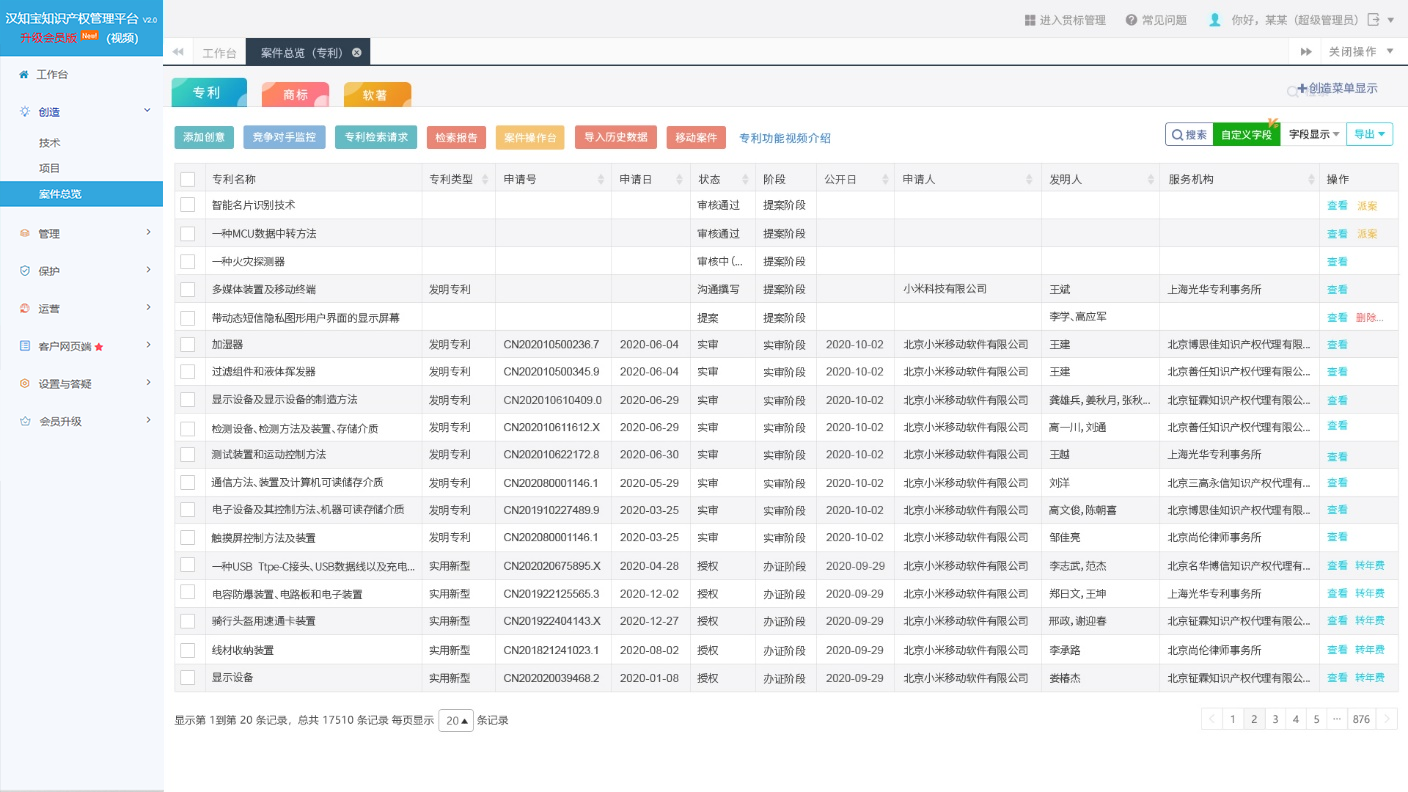Select the checkbox for 加湿器 row
Viewport: 1408px width, 792px height.
[188, 344]
